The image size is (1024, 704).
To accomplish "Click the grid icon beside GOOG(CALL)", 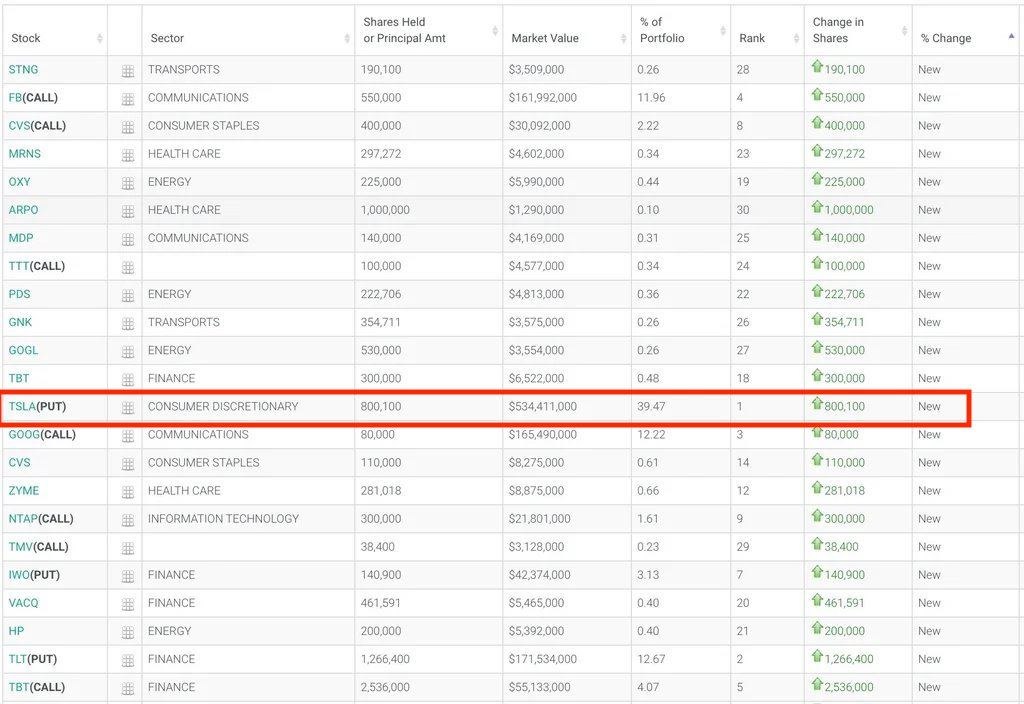I will click(128, 436).
